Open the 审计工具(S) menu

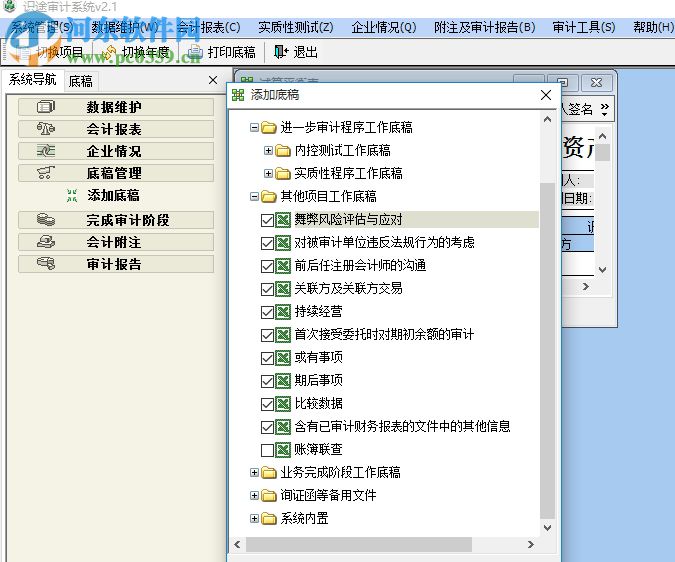584,28
